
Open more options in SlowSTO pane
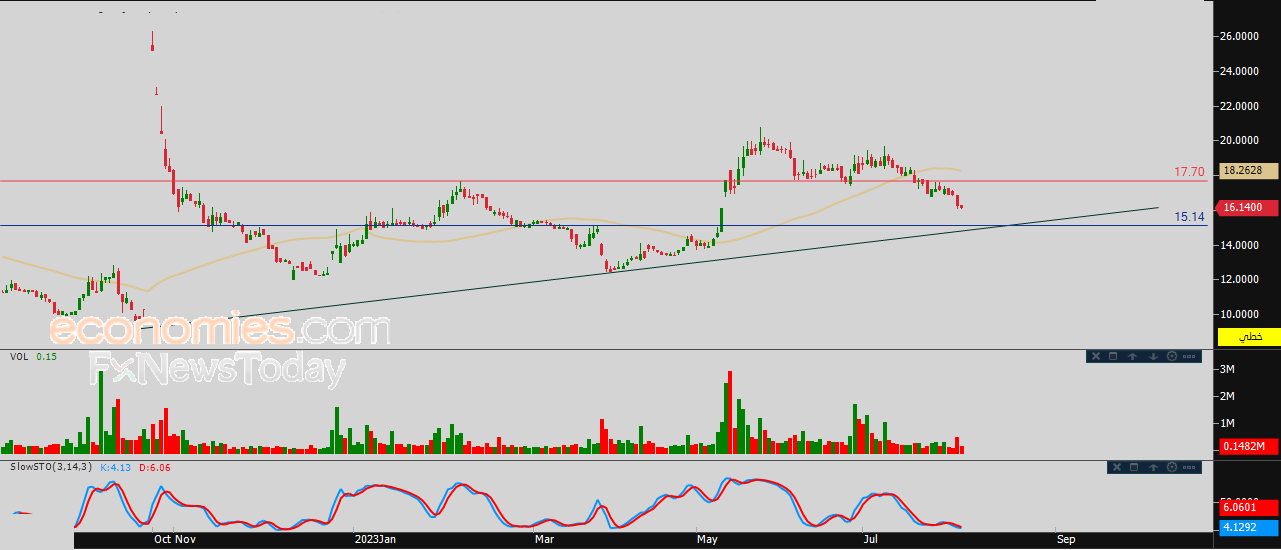1189,467
